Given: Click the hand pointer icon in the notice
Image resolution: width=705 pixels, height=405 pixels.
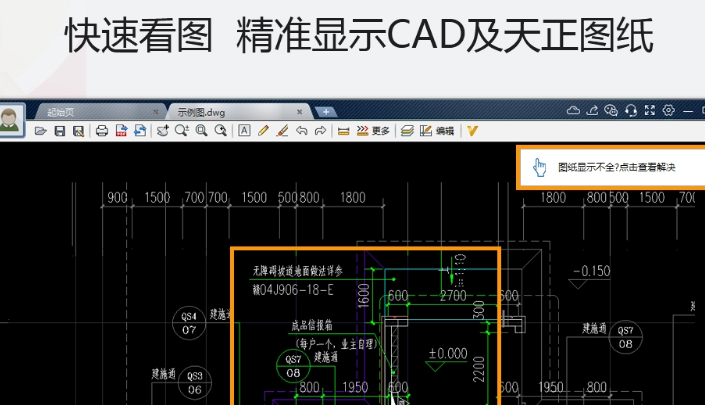Looking at the screenshot, I should (x=540, y=167).
